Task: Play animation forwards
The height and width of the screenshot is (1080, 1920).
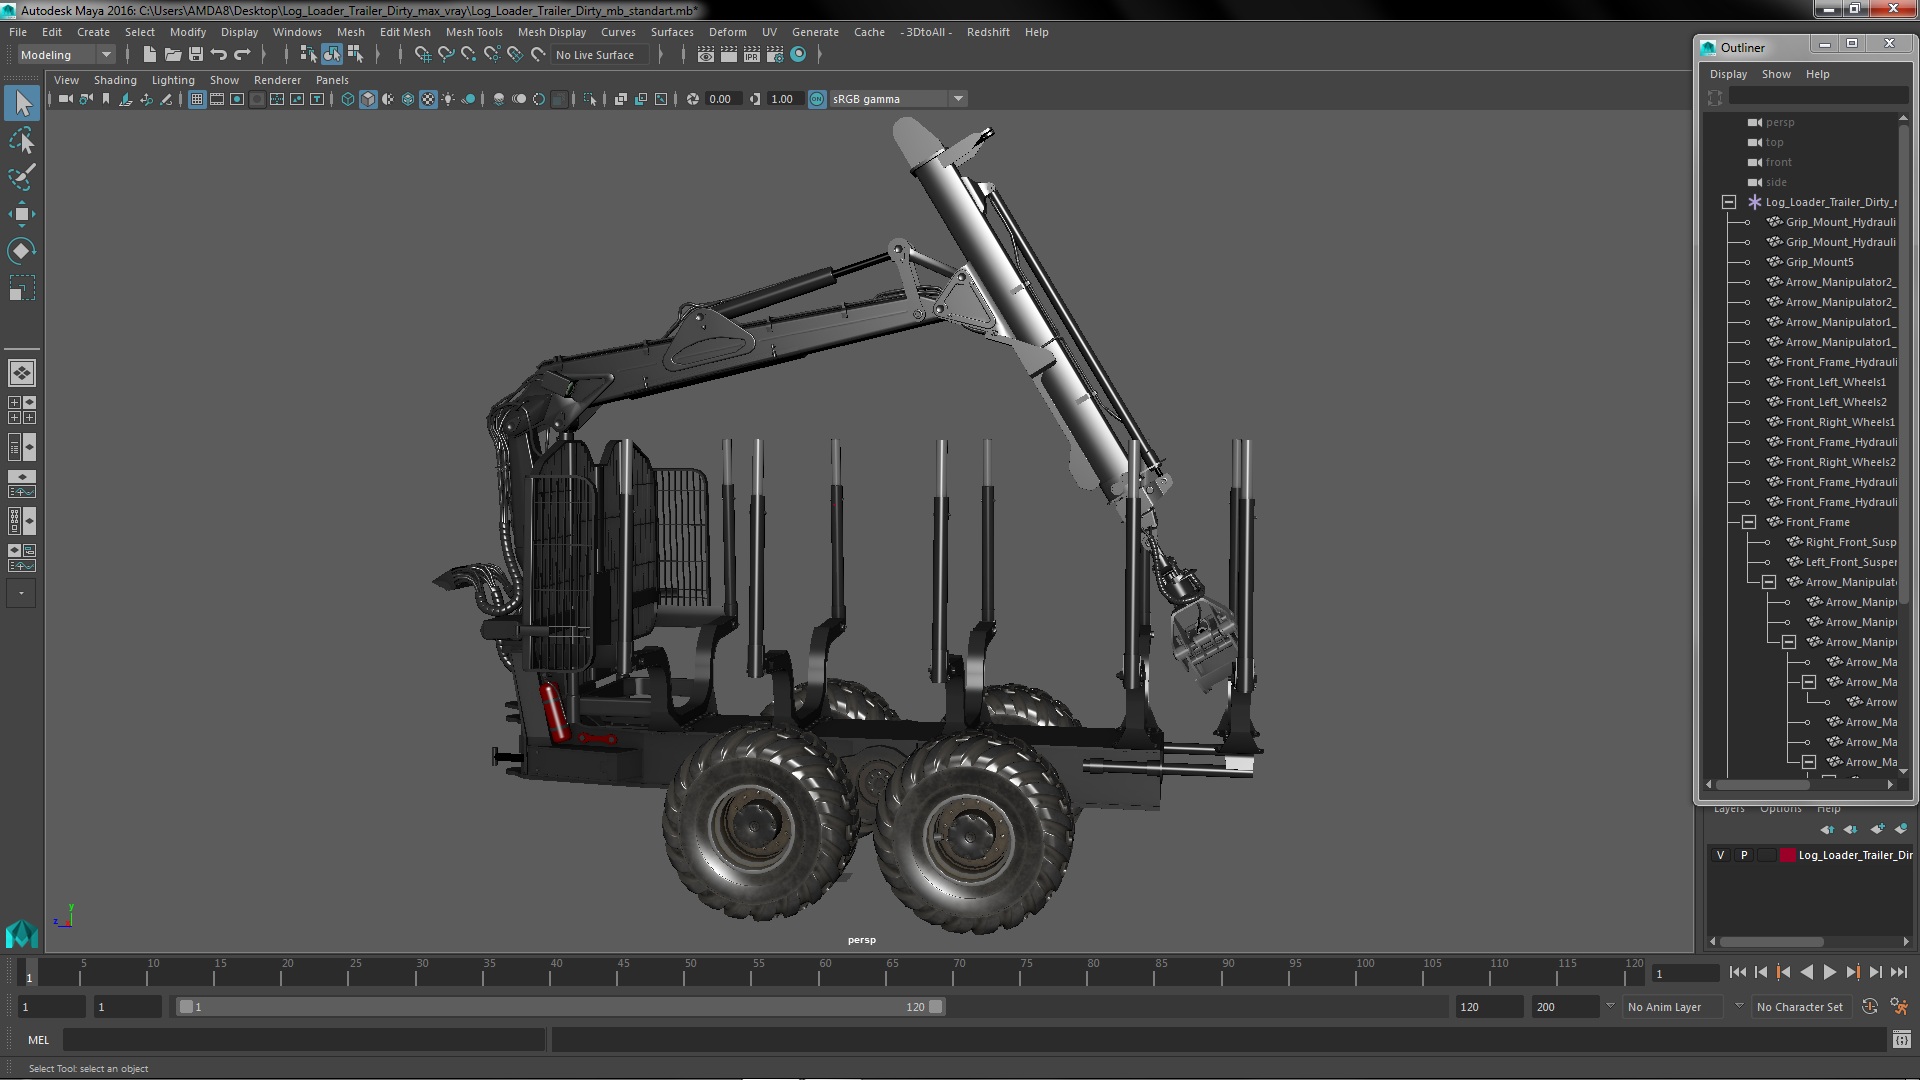Action: pos(1829,972)
